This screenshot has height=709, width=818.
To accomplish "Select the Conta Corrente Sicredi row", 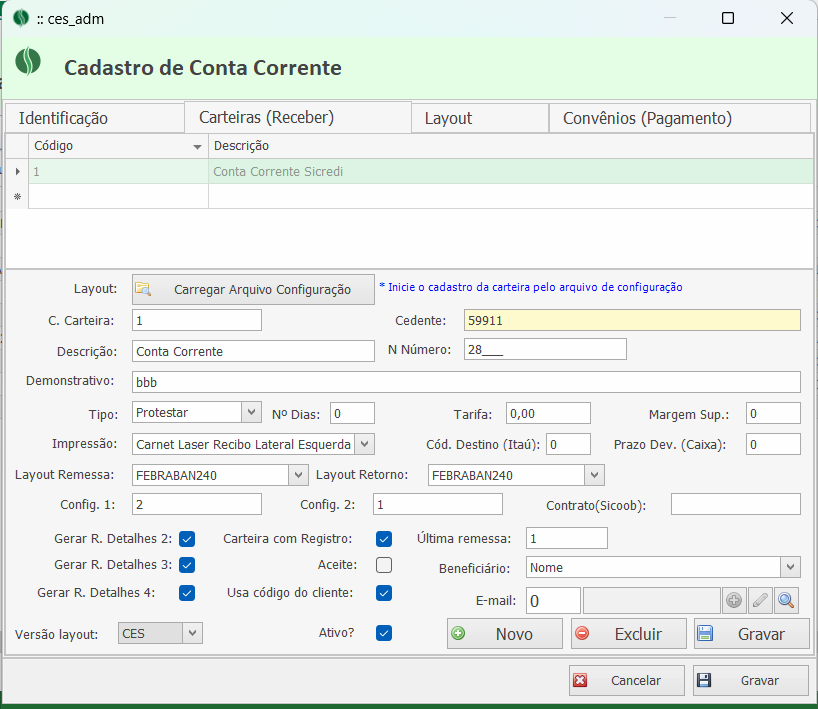I will 410,171.
